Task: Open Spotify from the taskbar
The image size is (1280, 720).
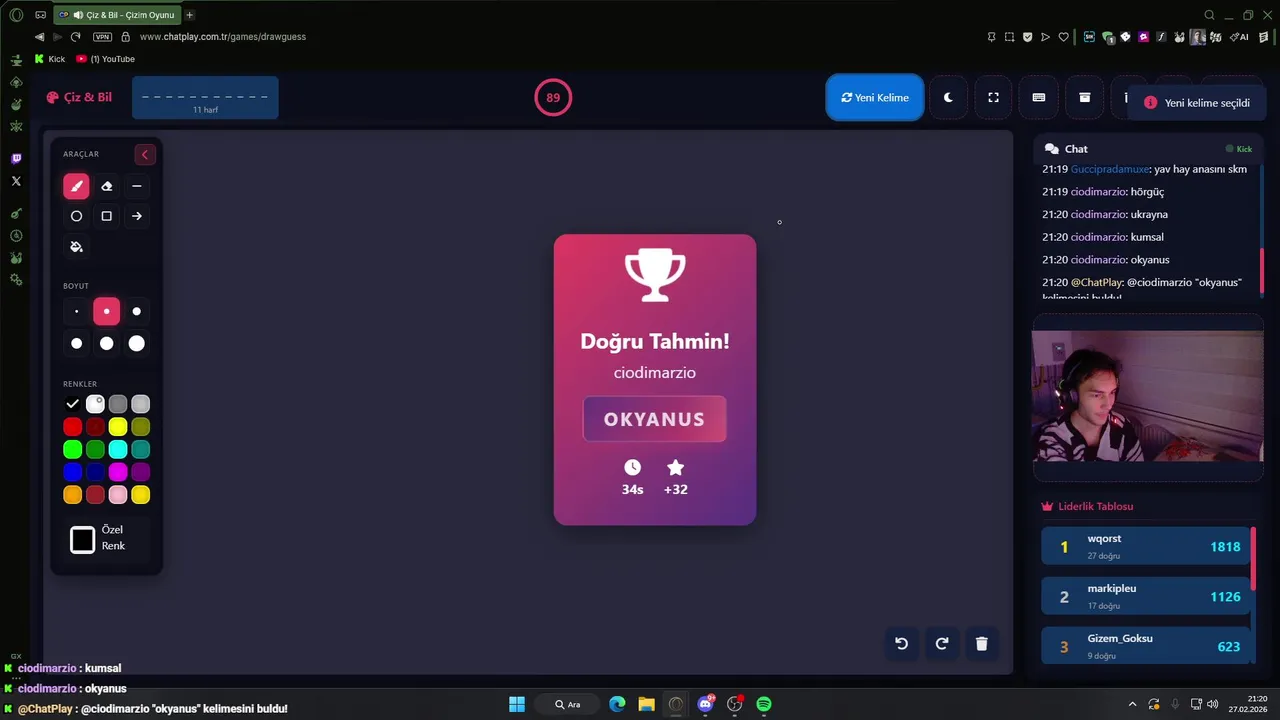Action: pyautogui.click(x=764, y=704)
